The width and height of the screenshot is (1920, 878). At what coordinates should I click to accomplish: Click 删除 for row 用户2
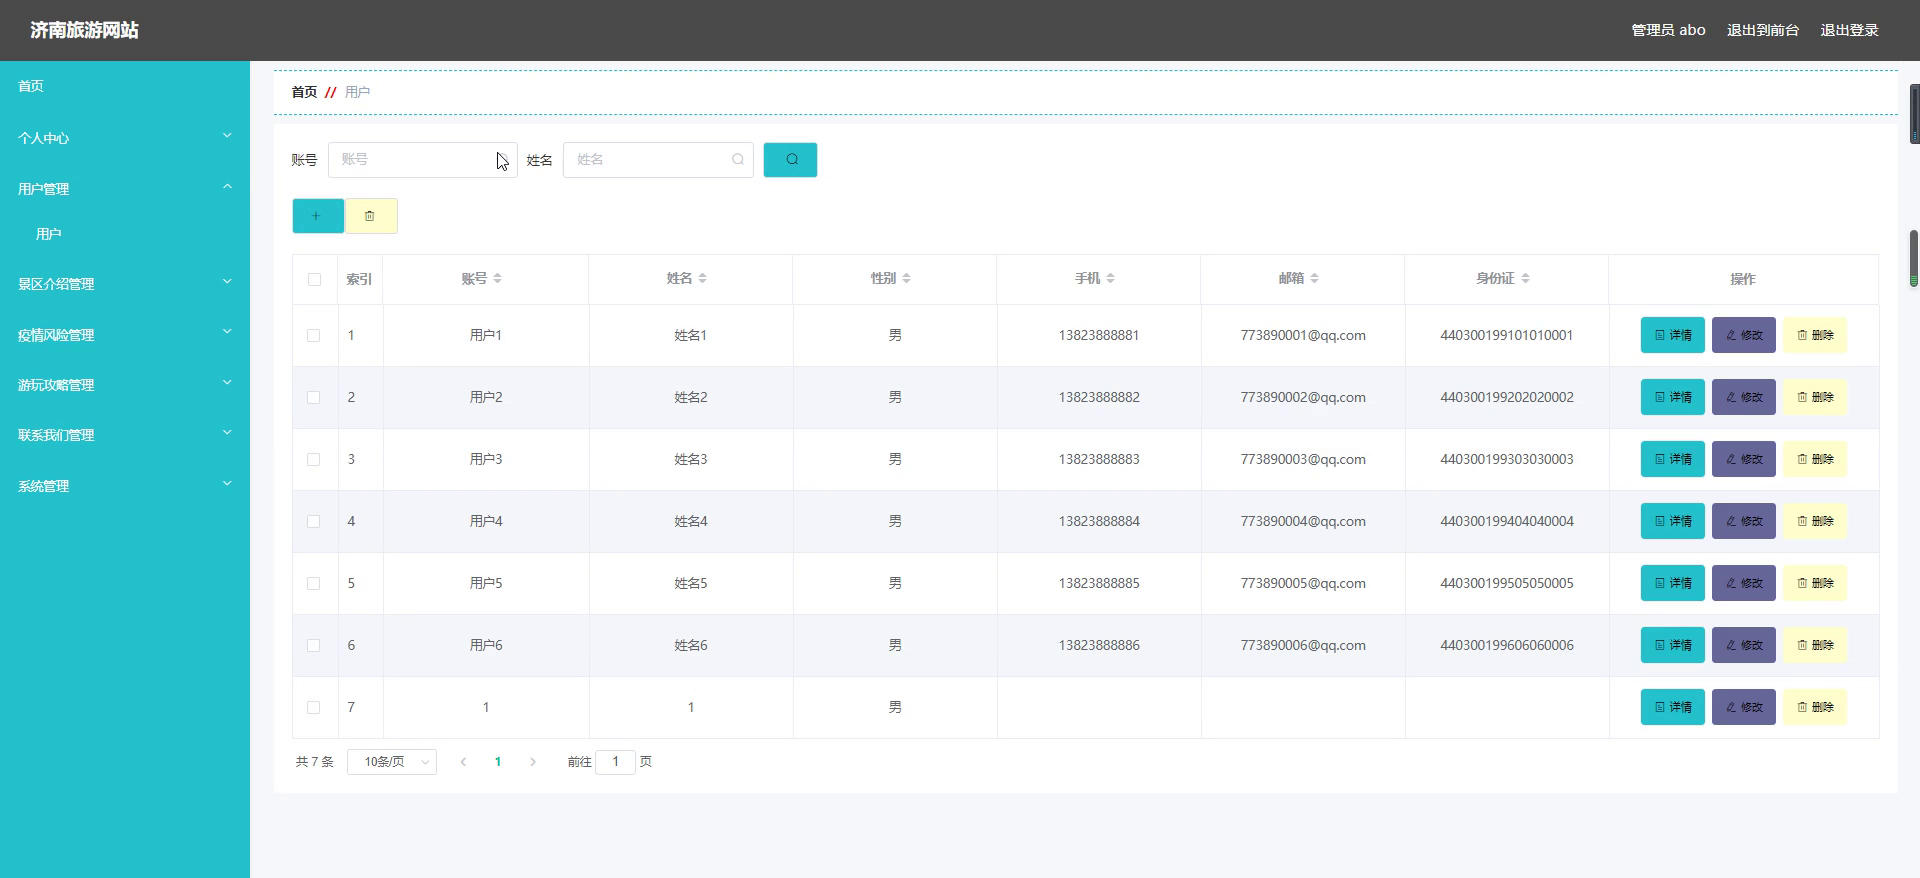1815,397
